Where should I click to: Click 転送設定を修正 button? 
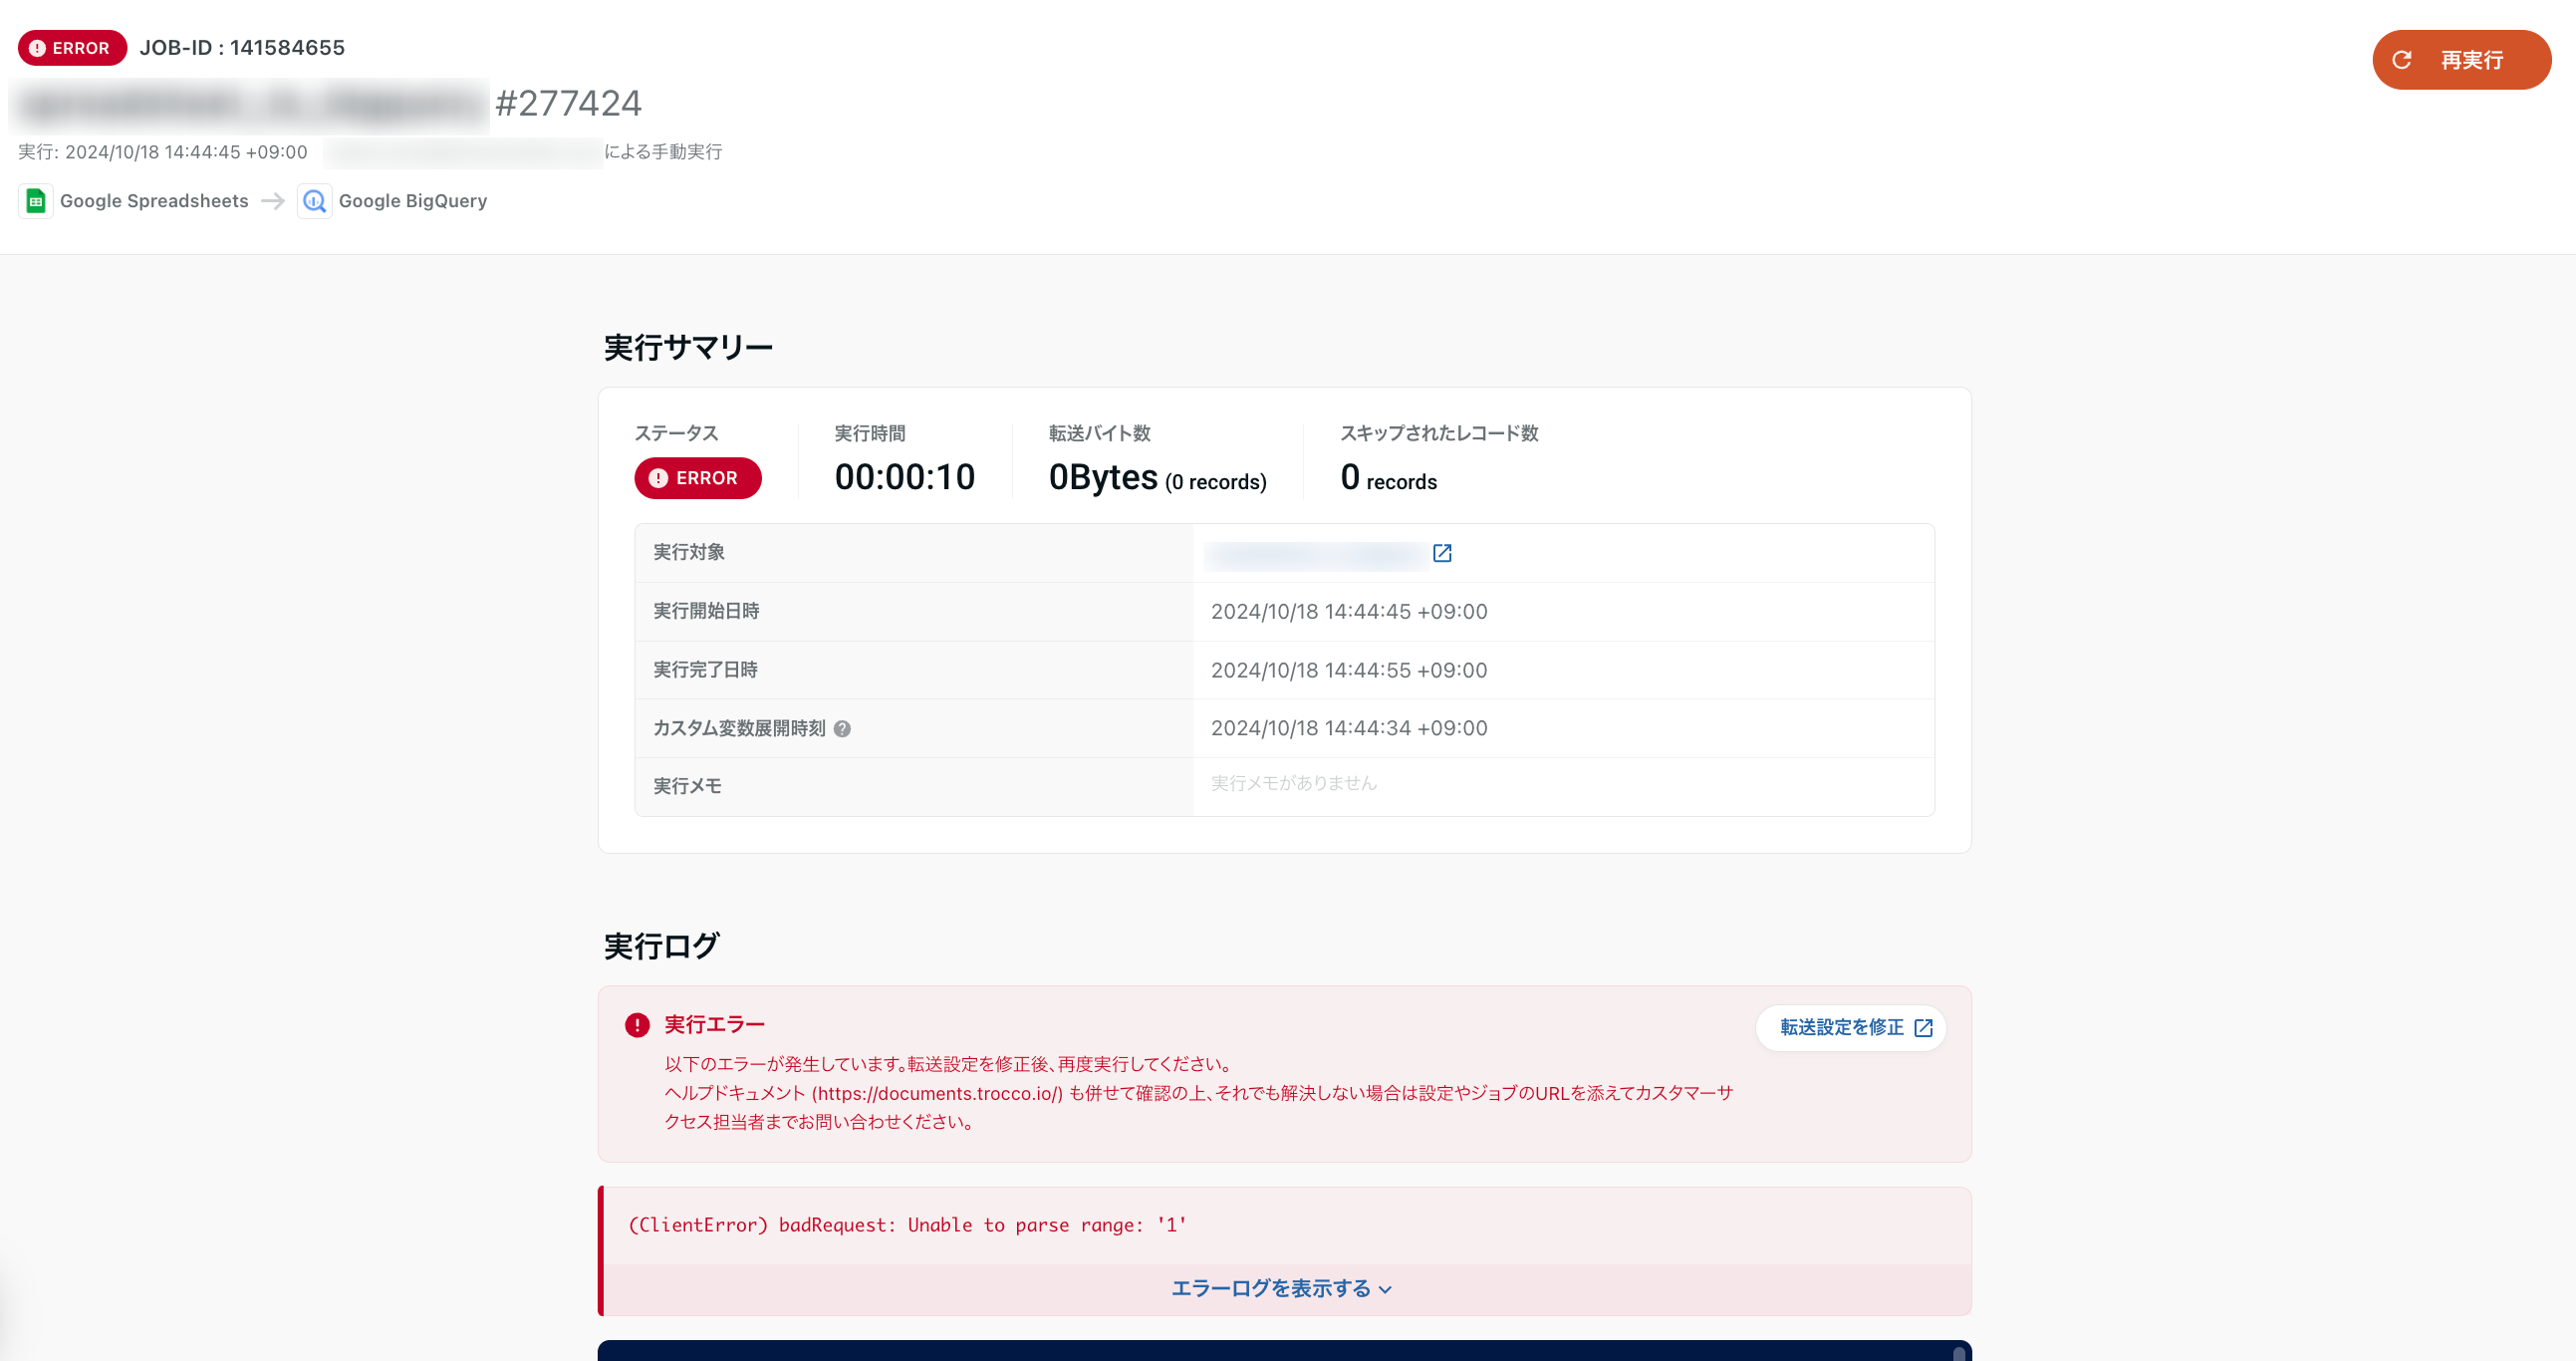pyautogui.click(x=1851, y=1028)
